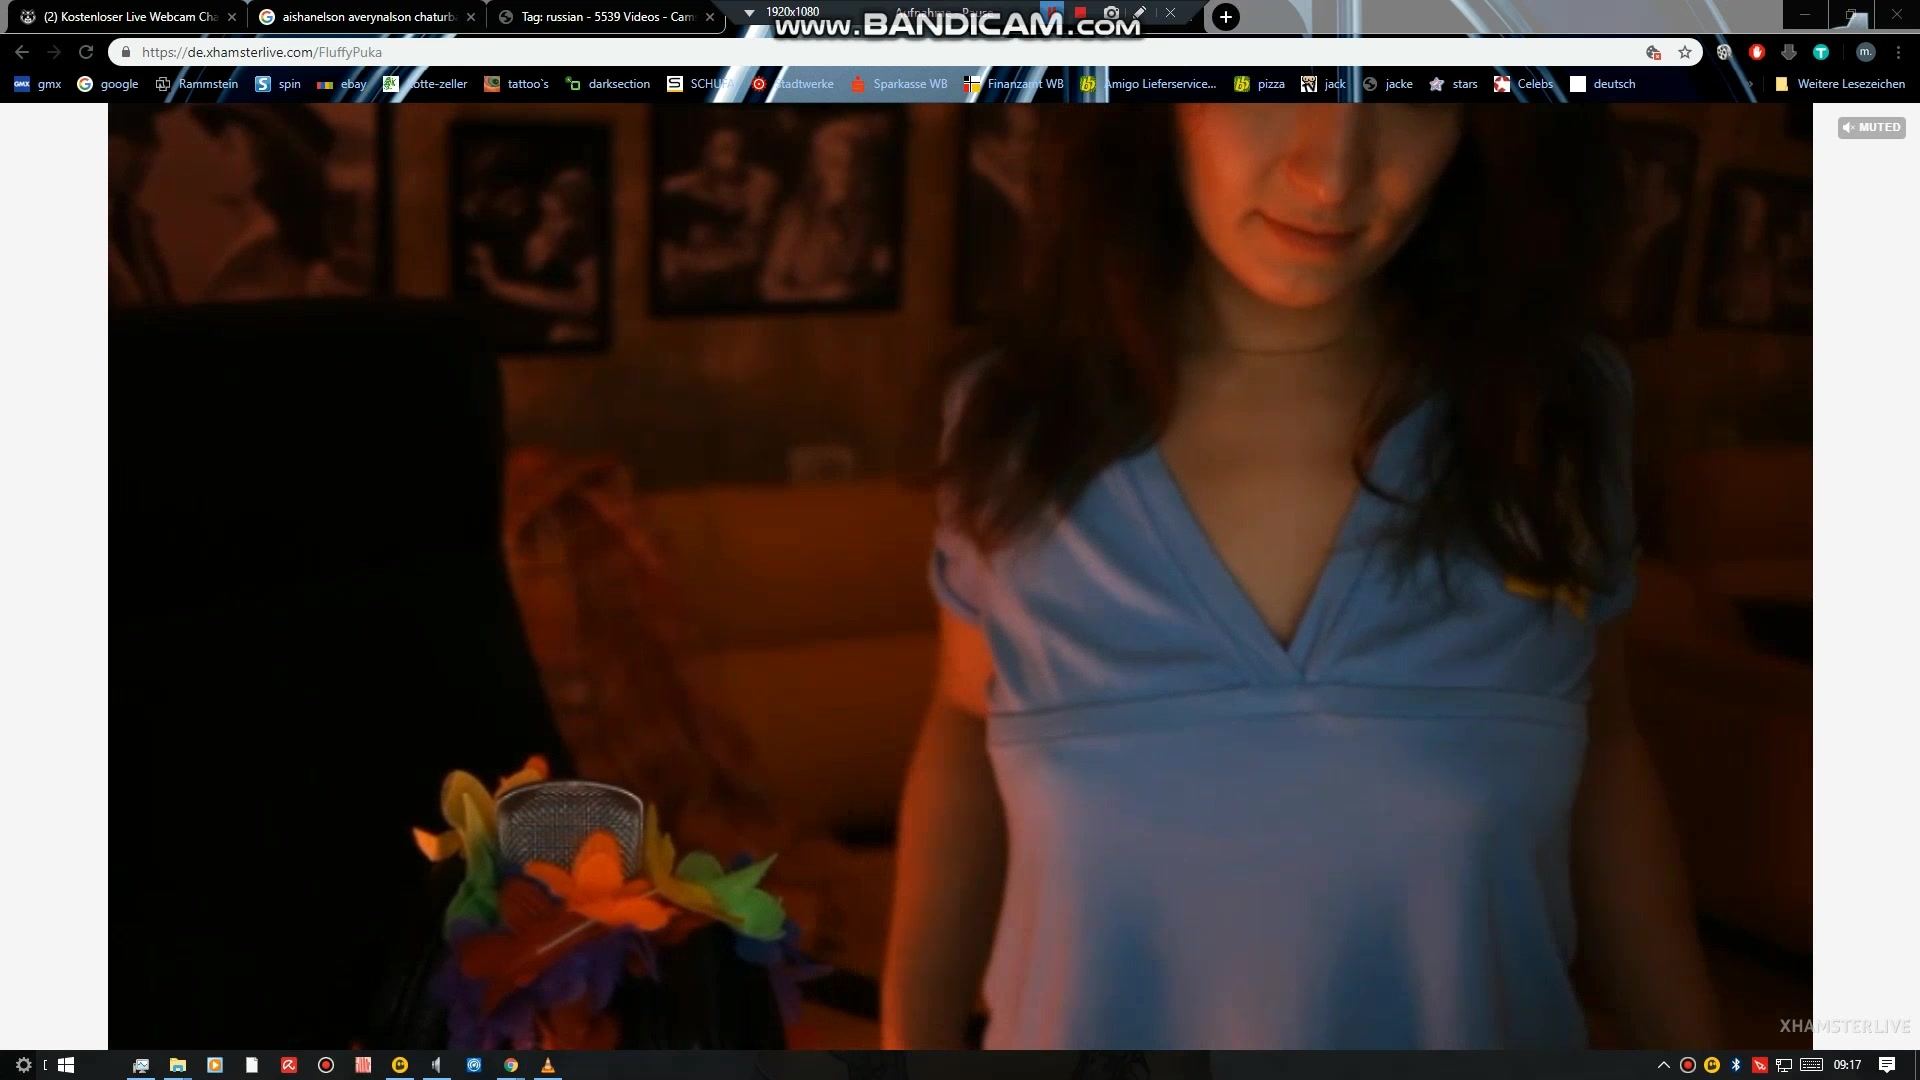Switch to the 'aishanelson averynalson' tab
1920x1080 pixels.
pyautogui.click(x=368, y=17)
